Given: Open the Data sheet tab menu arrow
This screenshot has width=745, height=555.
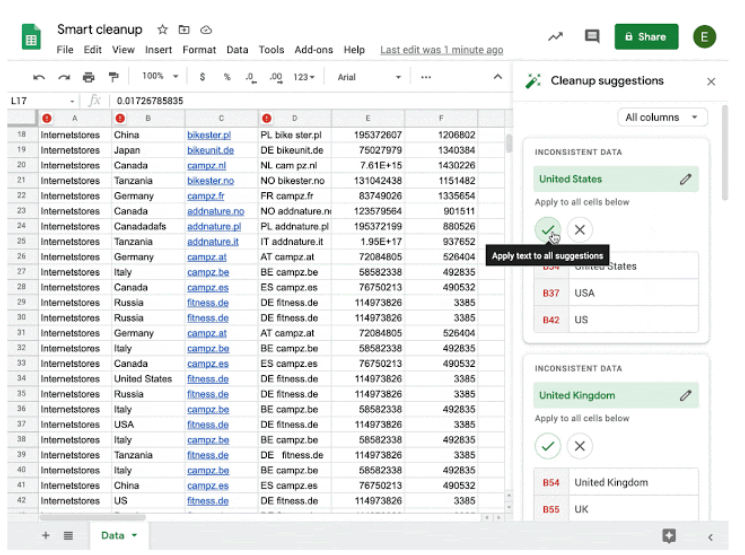Looking at the screenshot, I should [x=134, y=536].
